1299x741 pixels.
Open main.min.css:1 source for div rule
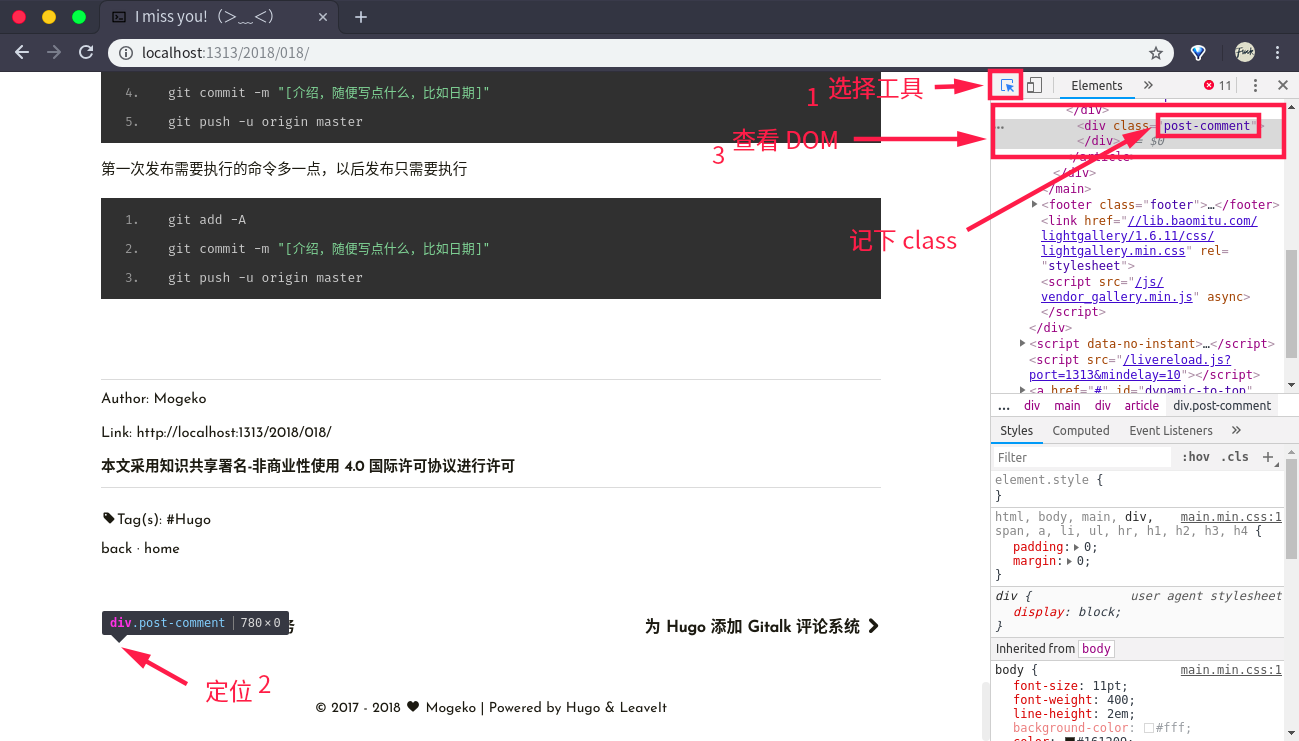click(x=1231, y=517)
